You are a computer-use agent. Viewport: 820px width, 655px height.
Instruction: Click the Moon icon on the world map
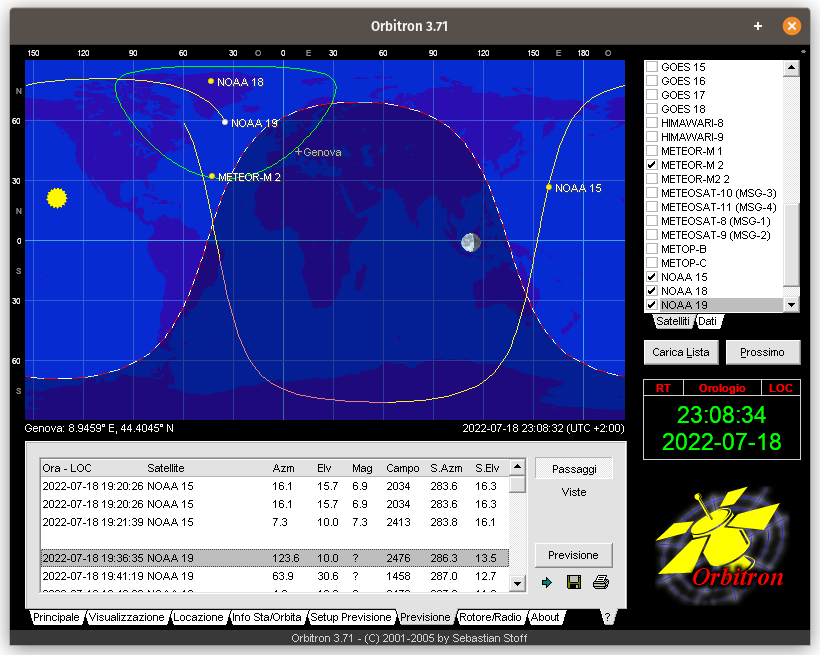pyautogui.click(x=471, y=242)
